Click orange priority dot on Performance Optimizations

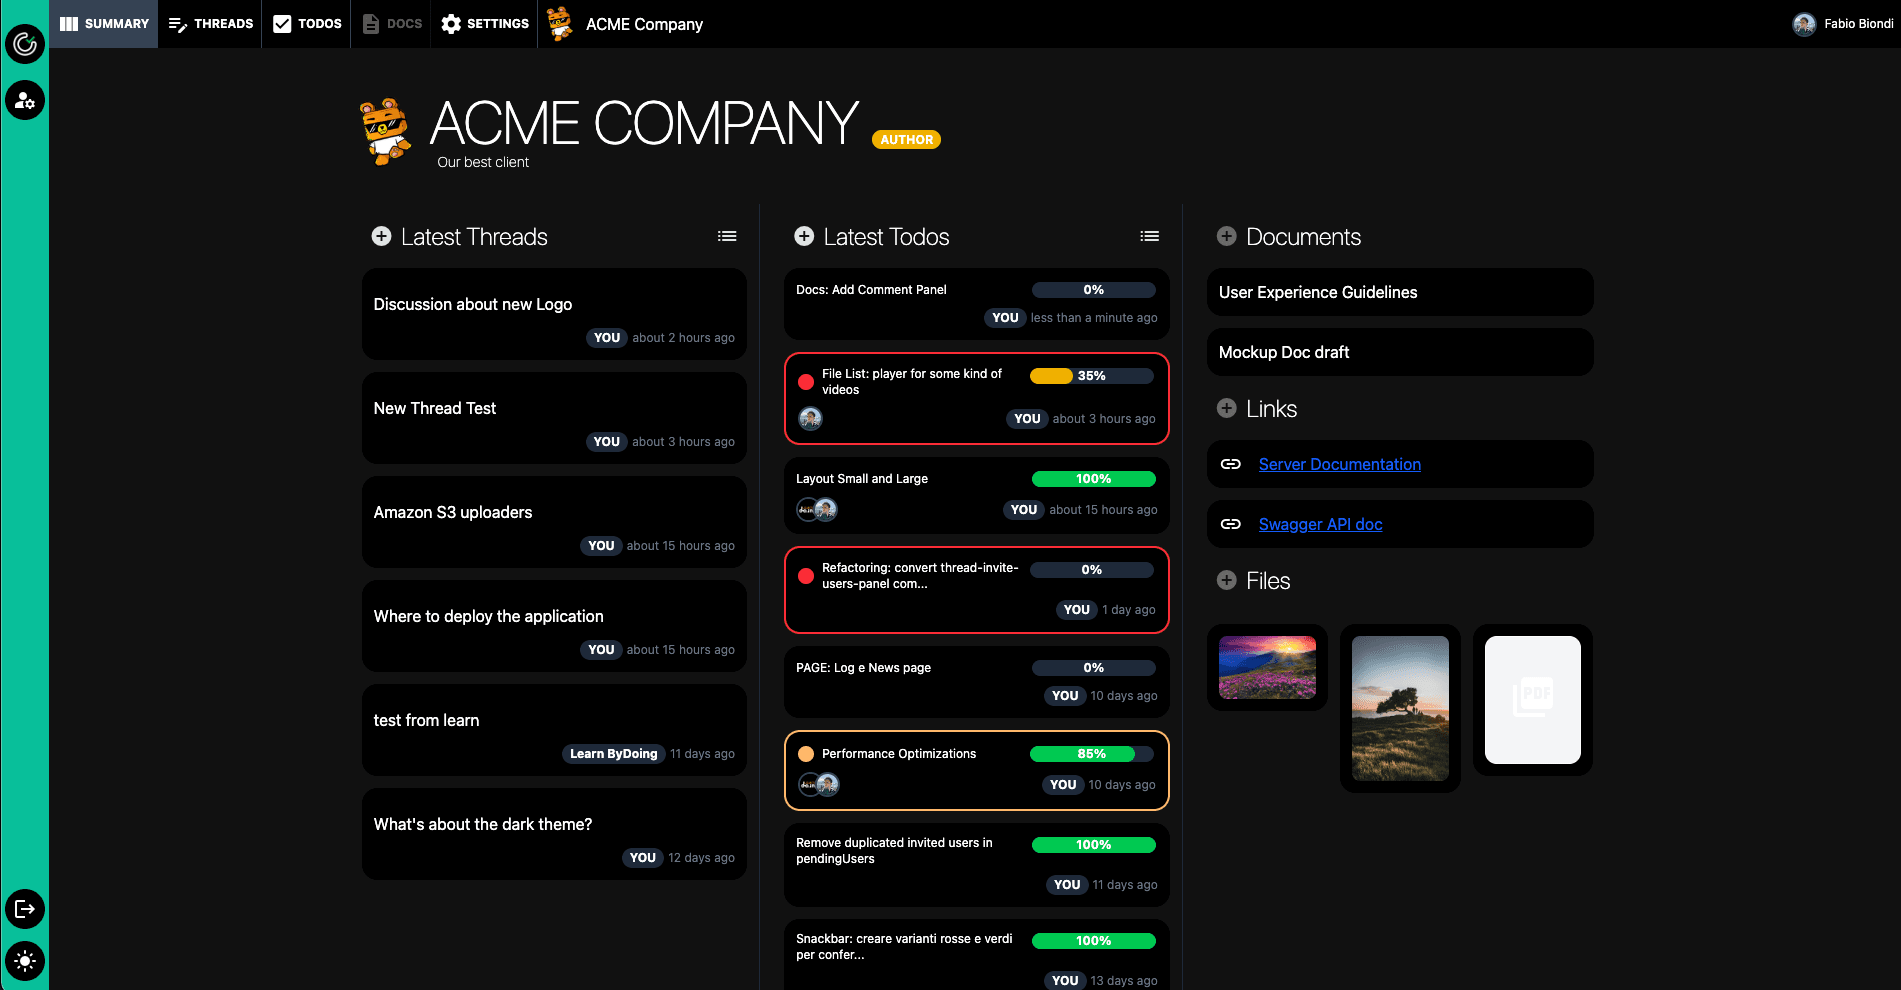pyautogui.click(x=806, y=754)
